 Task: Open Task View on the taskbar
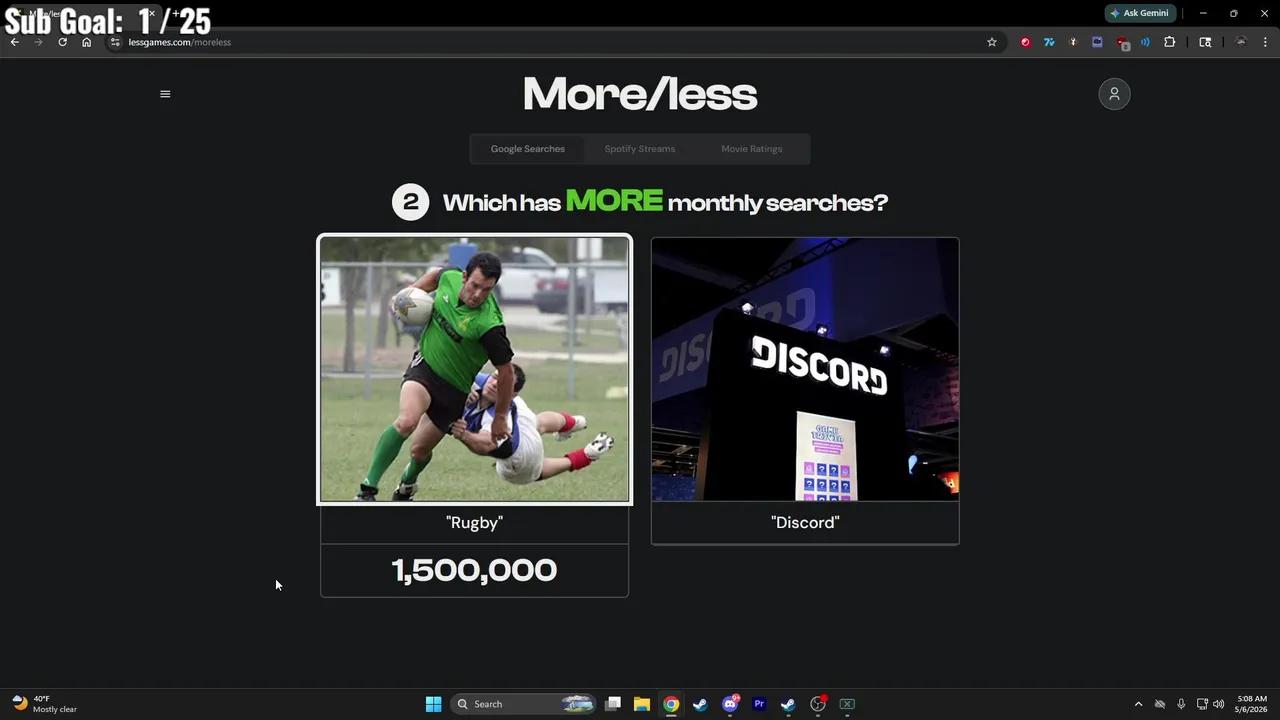[x=613, y=704]
